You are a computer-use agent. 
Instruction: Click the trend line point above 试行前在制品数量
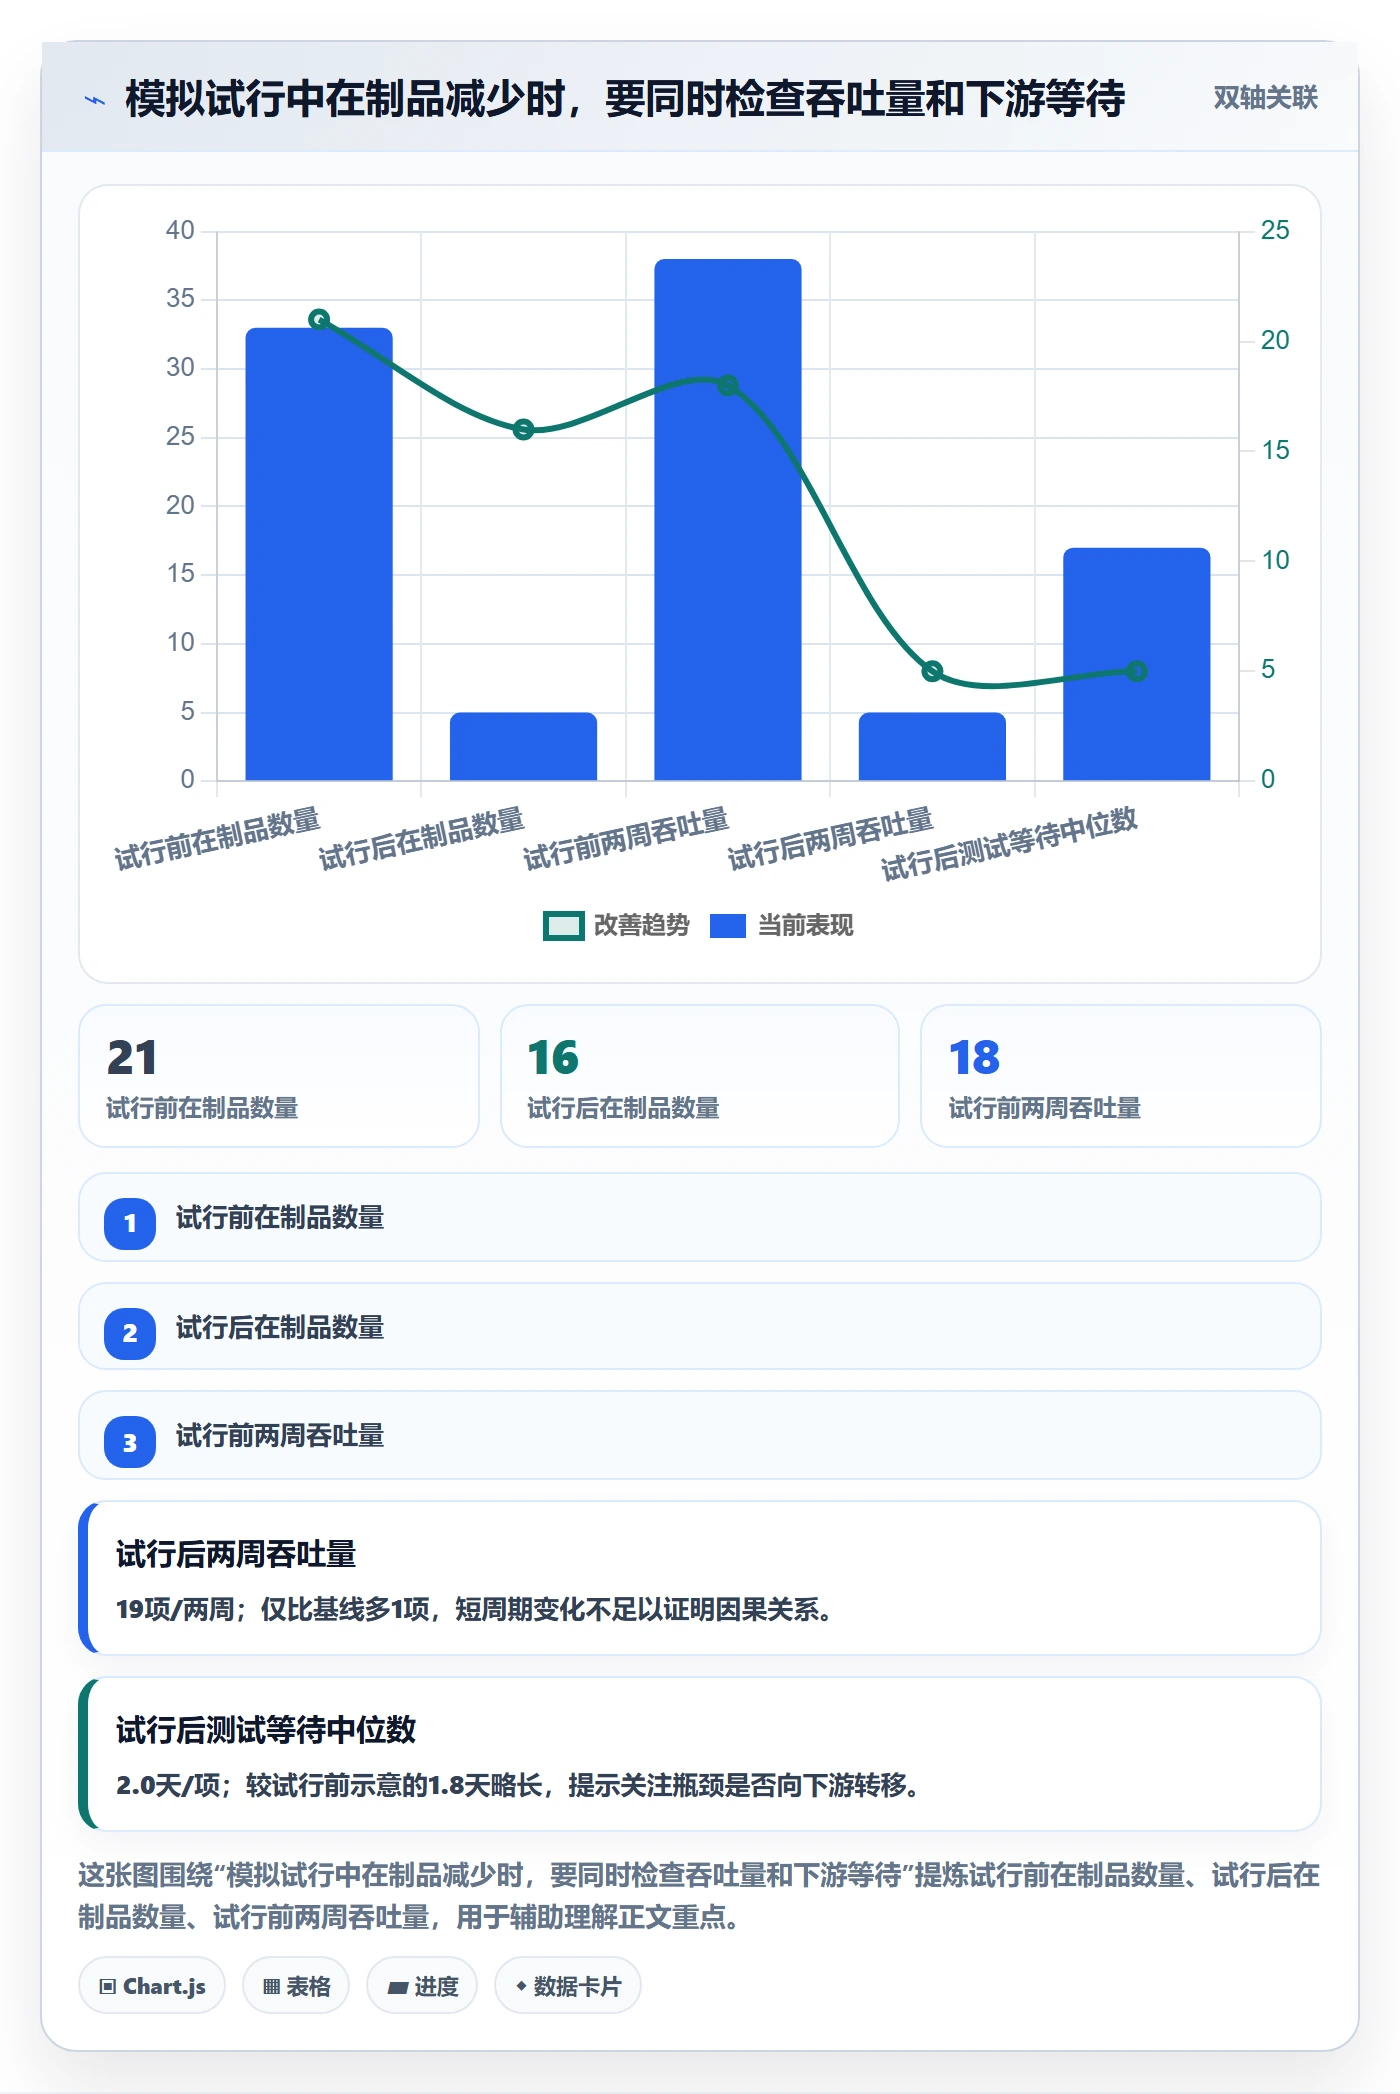click(x=319, y=320)
